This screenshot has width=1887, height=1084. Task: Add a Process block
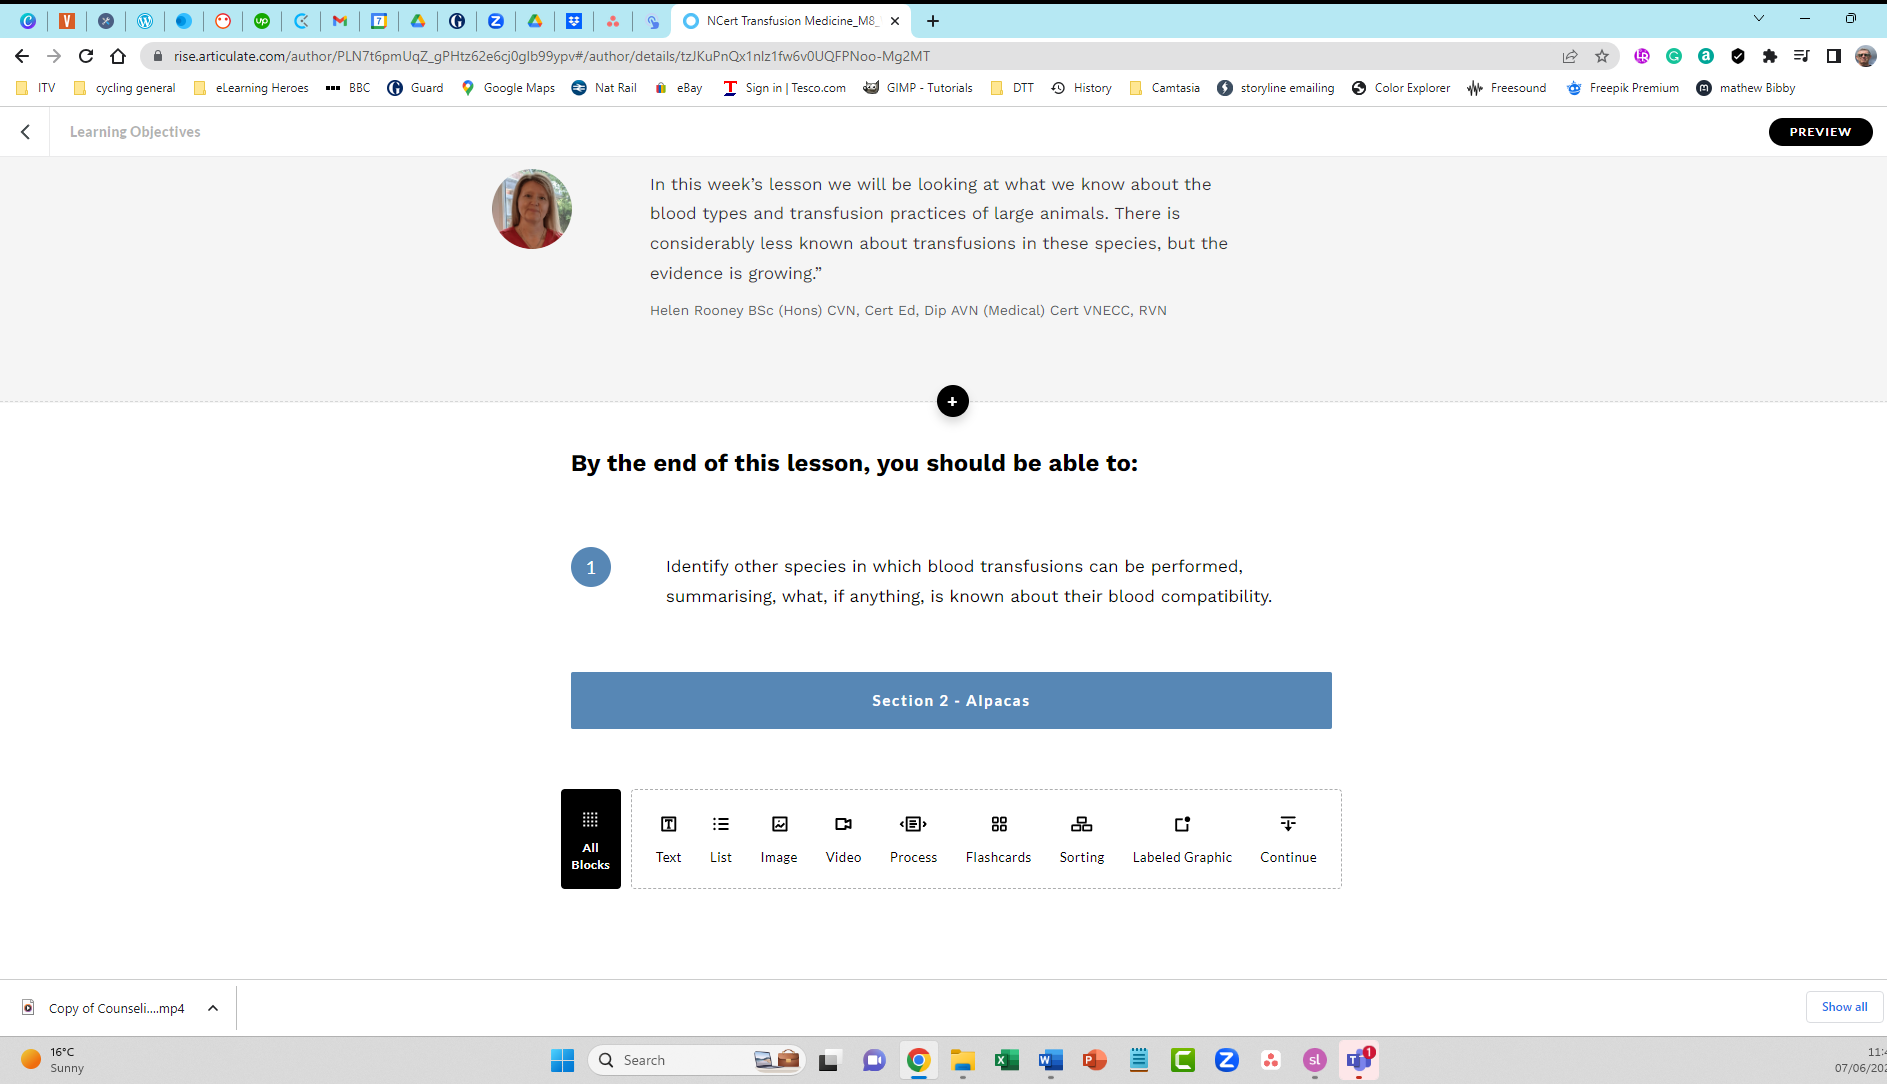click(913, 839)
